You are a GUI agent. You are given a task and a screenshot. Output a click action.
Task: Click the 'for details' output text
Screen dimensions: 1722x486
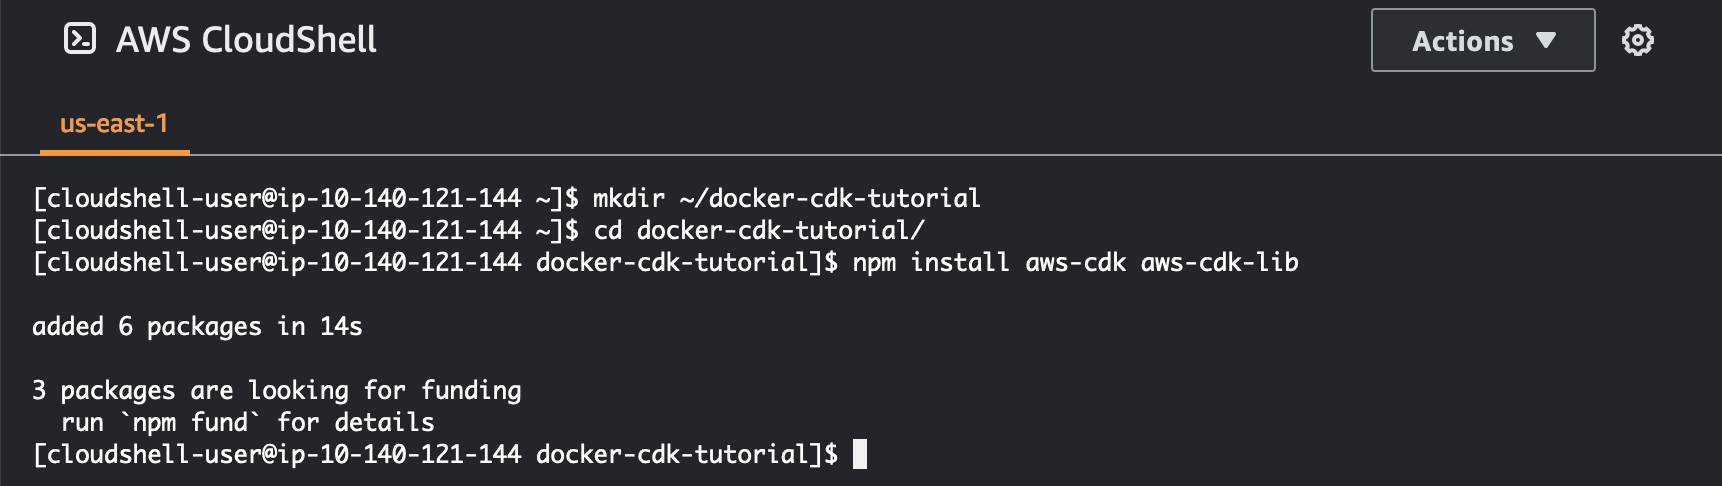coord(356,423)
